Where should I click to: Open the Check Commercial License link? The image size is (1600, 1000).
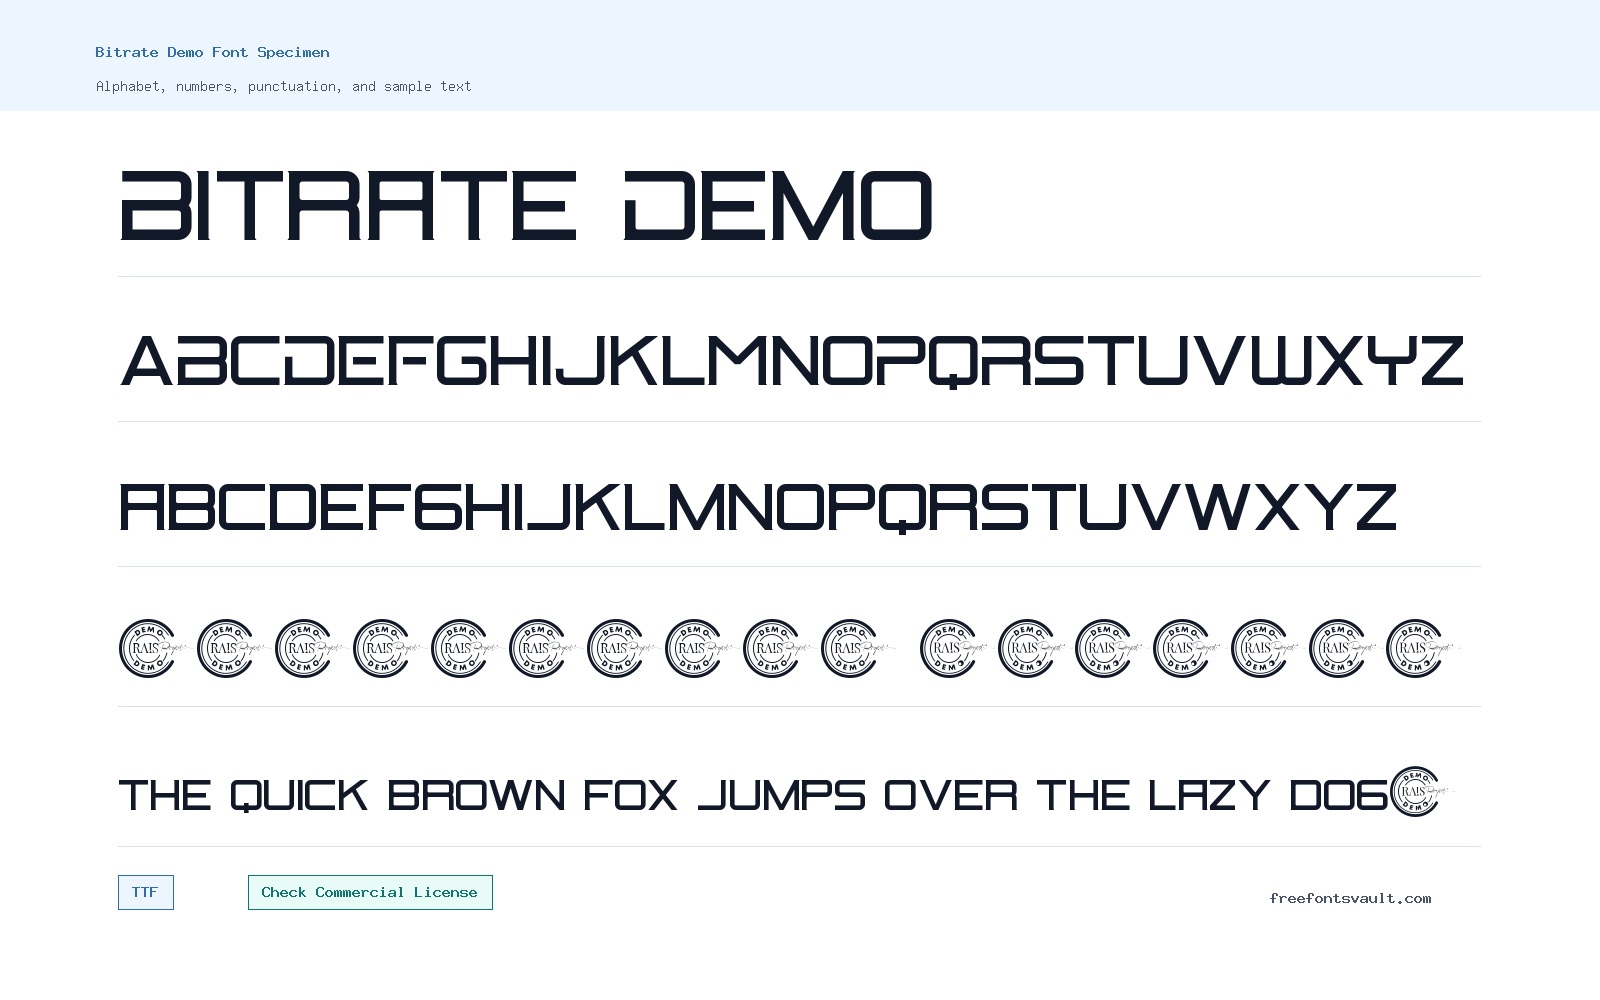click(x=370, y=892)
